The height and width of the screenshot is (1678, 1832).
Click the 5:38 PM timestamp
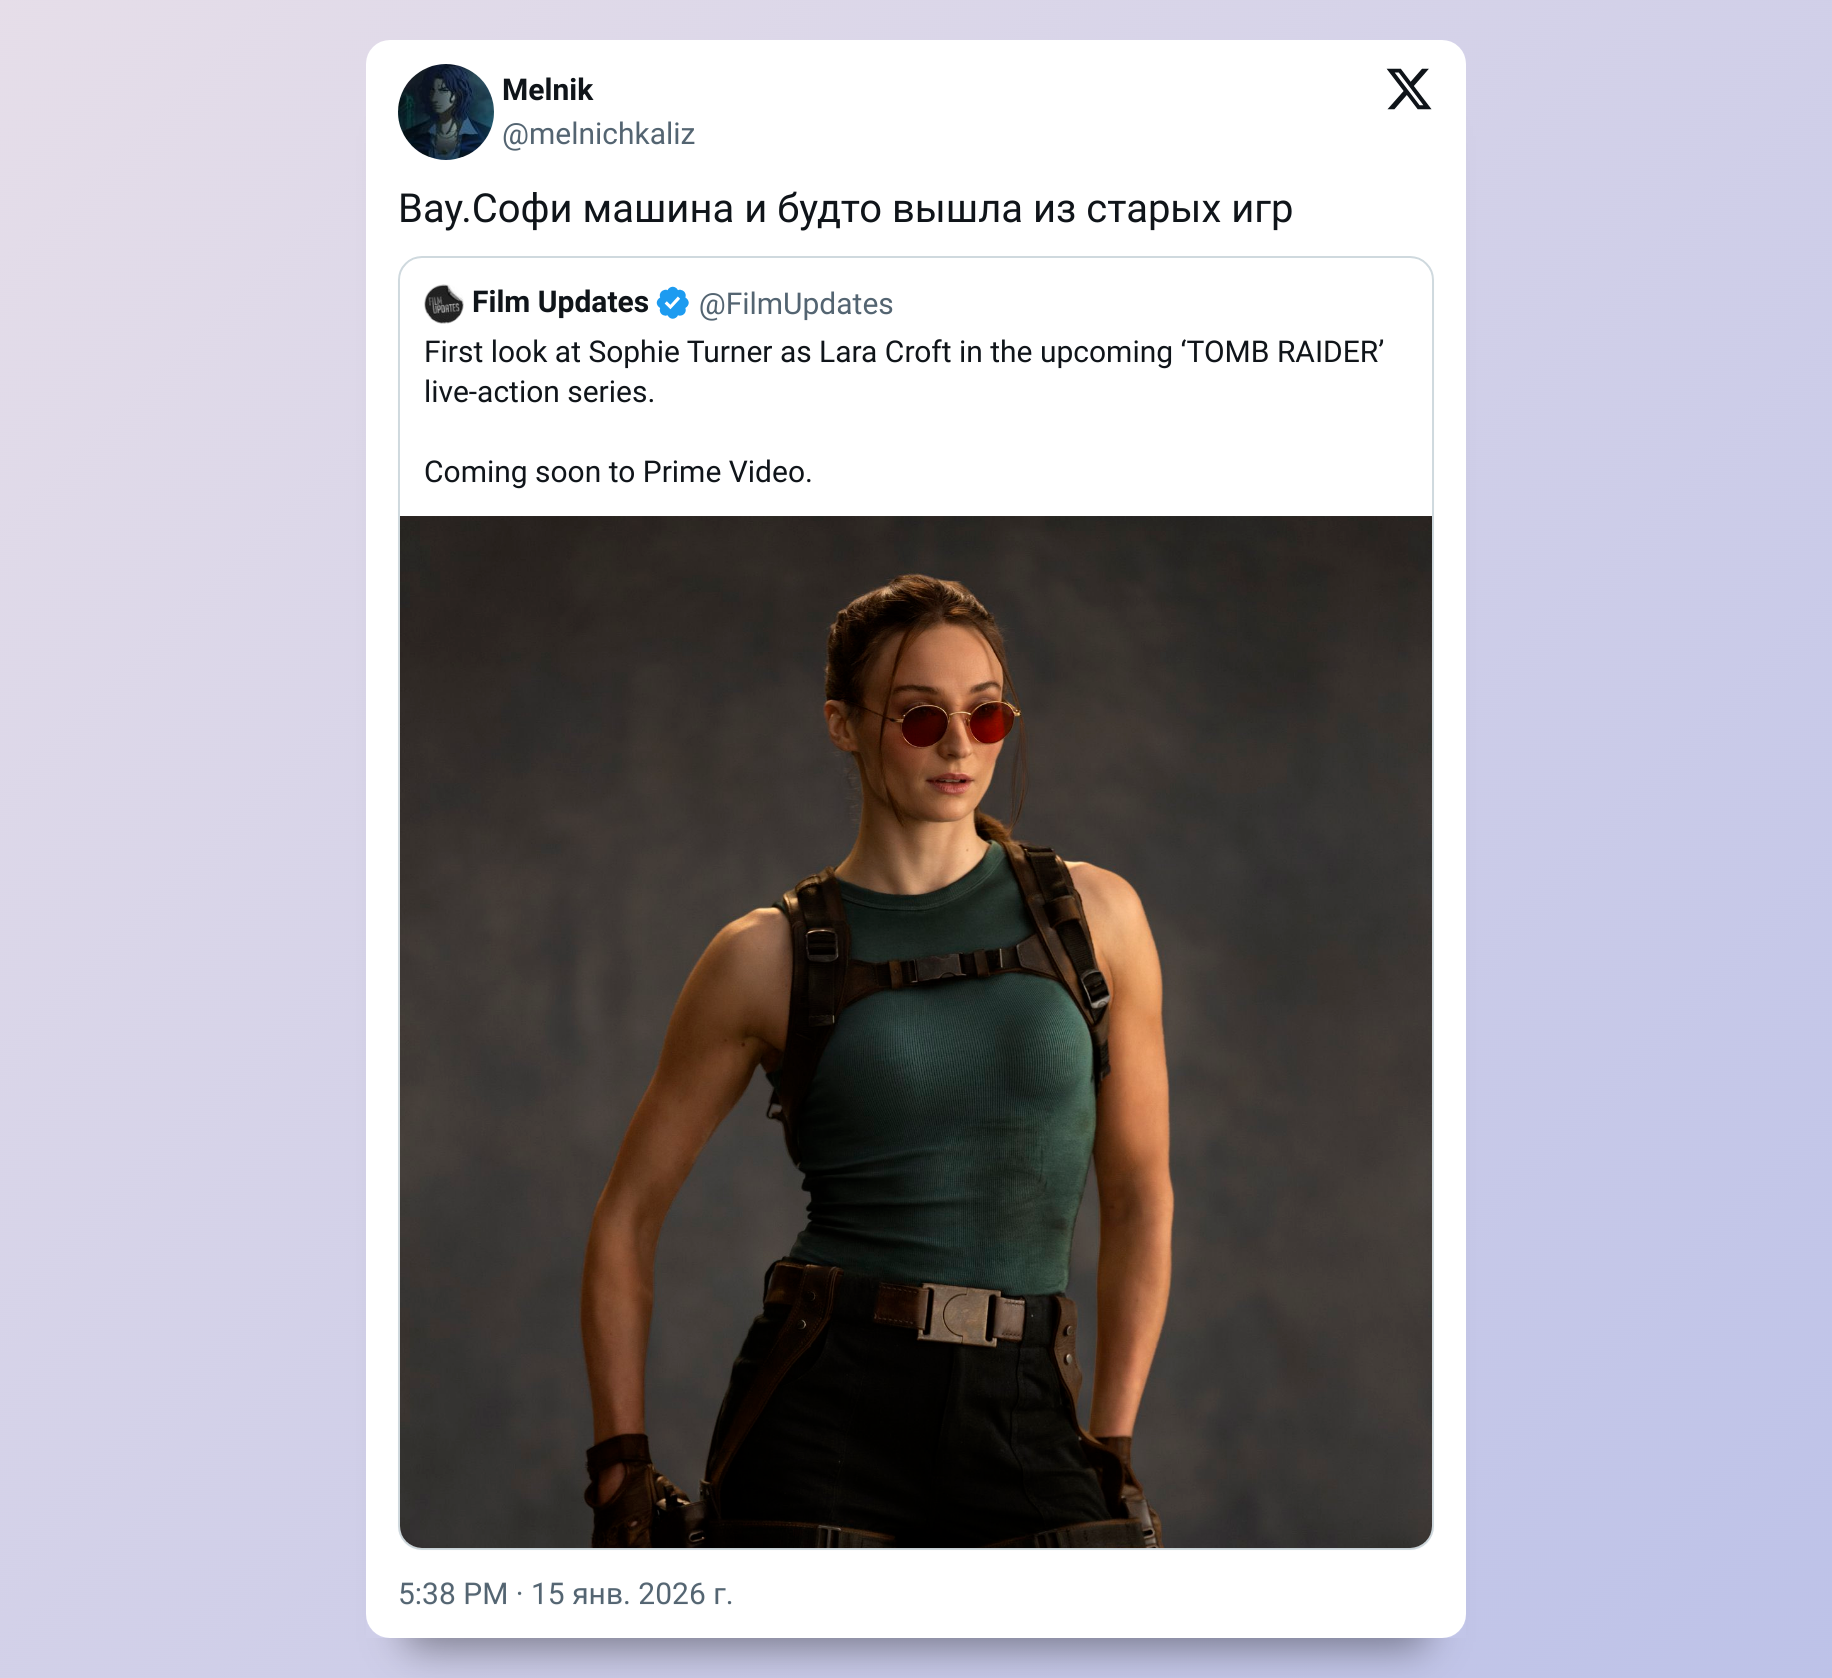[x=453, y=1594]
